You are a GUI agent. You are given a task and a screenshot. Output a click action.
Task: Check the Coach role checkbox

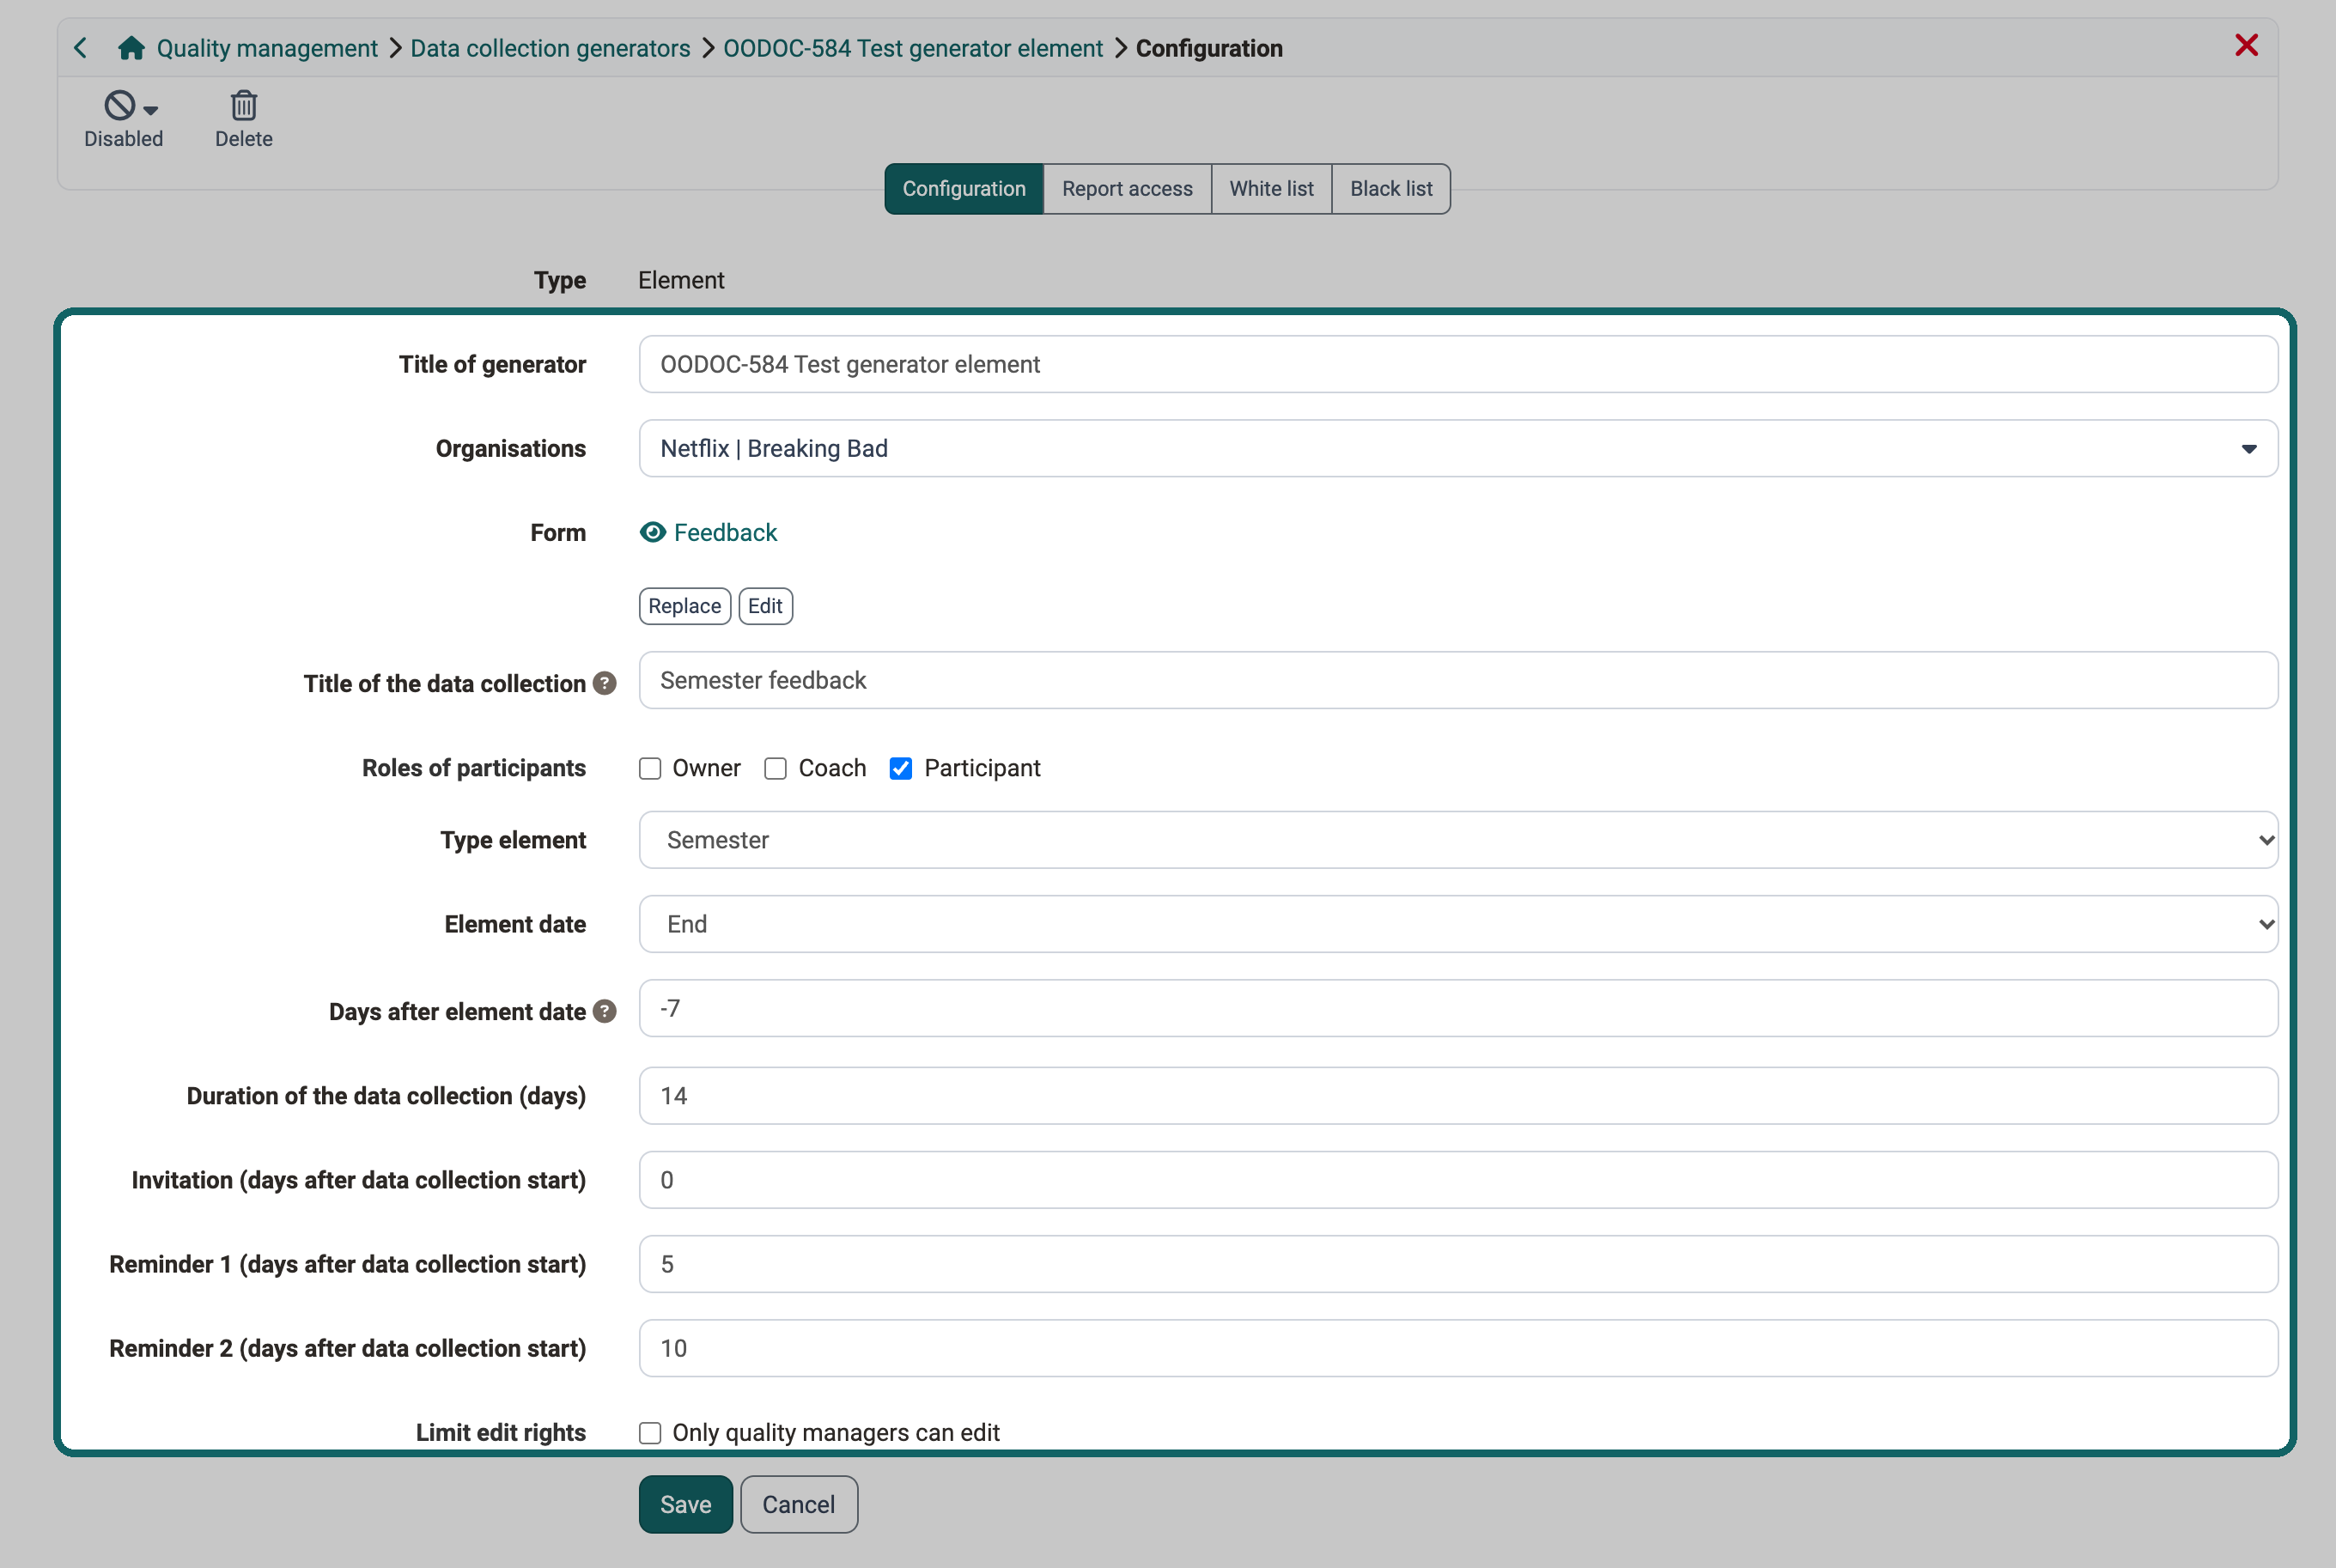click(775, 768)
